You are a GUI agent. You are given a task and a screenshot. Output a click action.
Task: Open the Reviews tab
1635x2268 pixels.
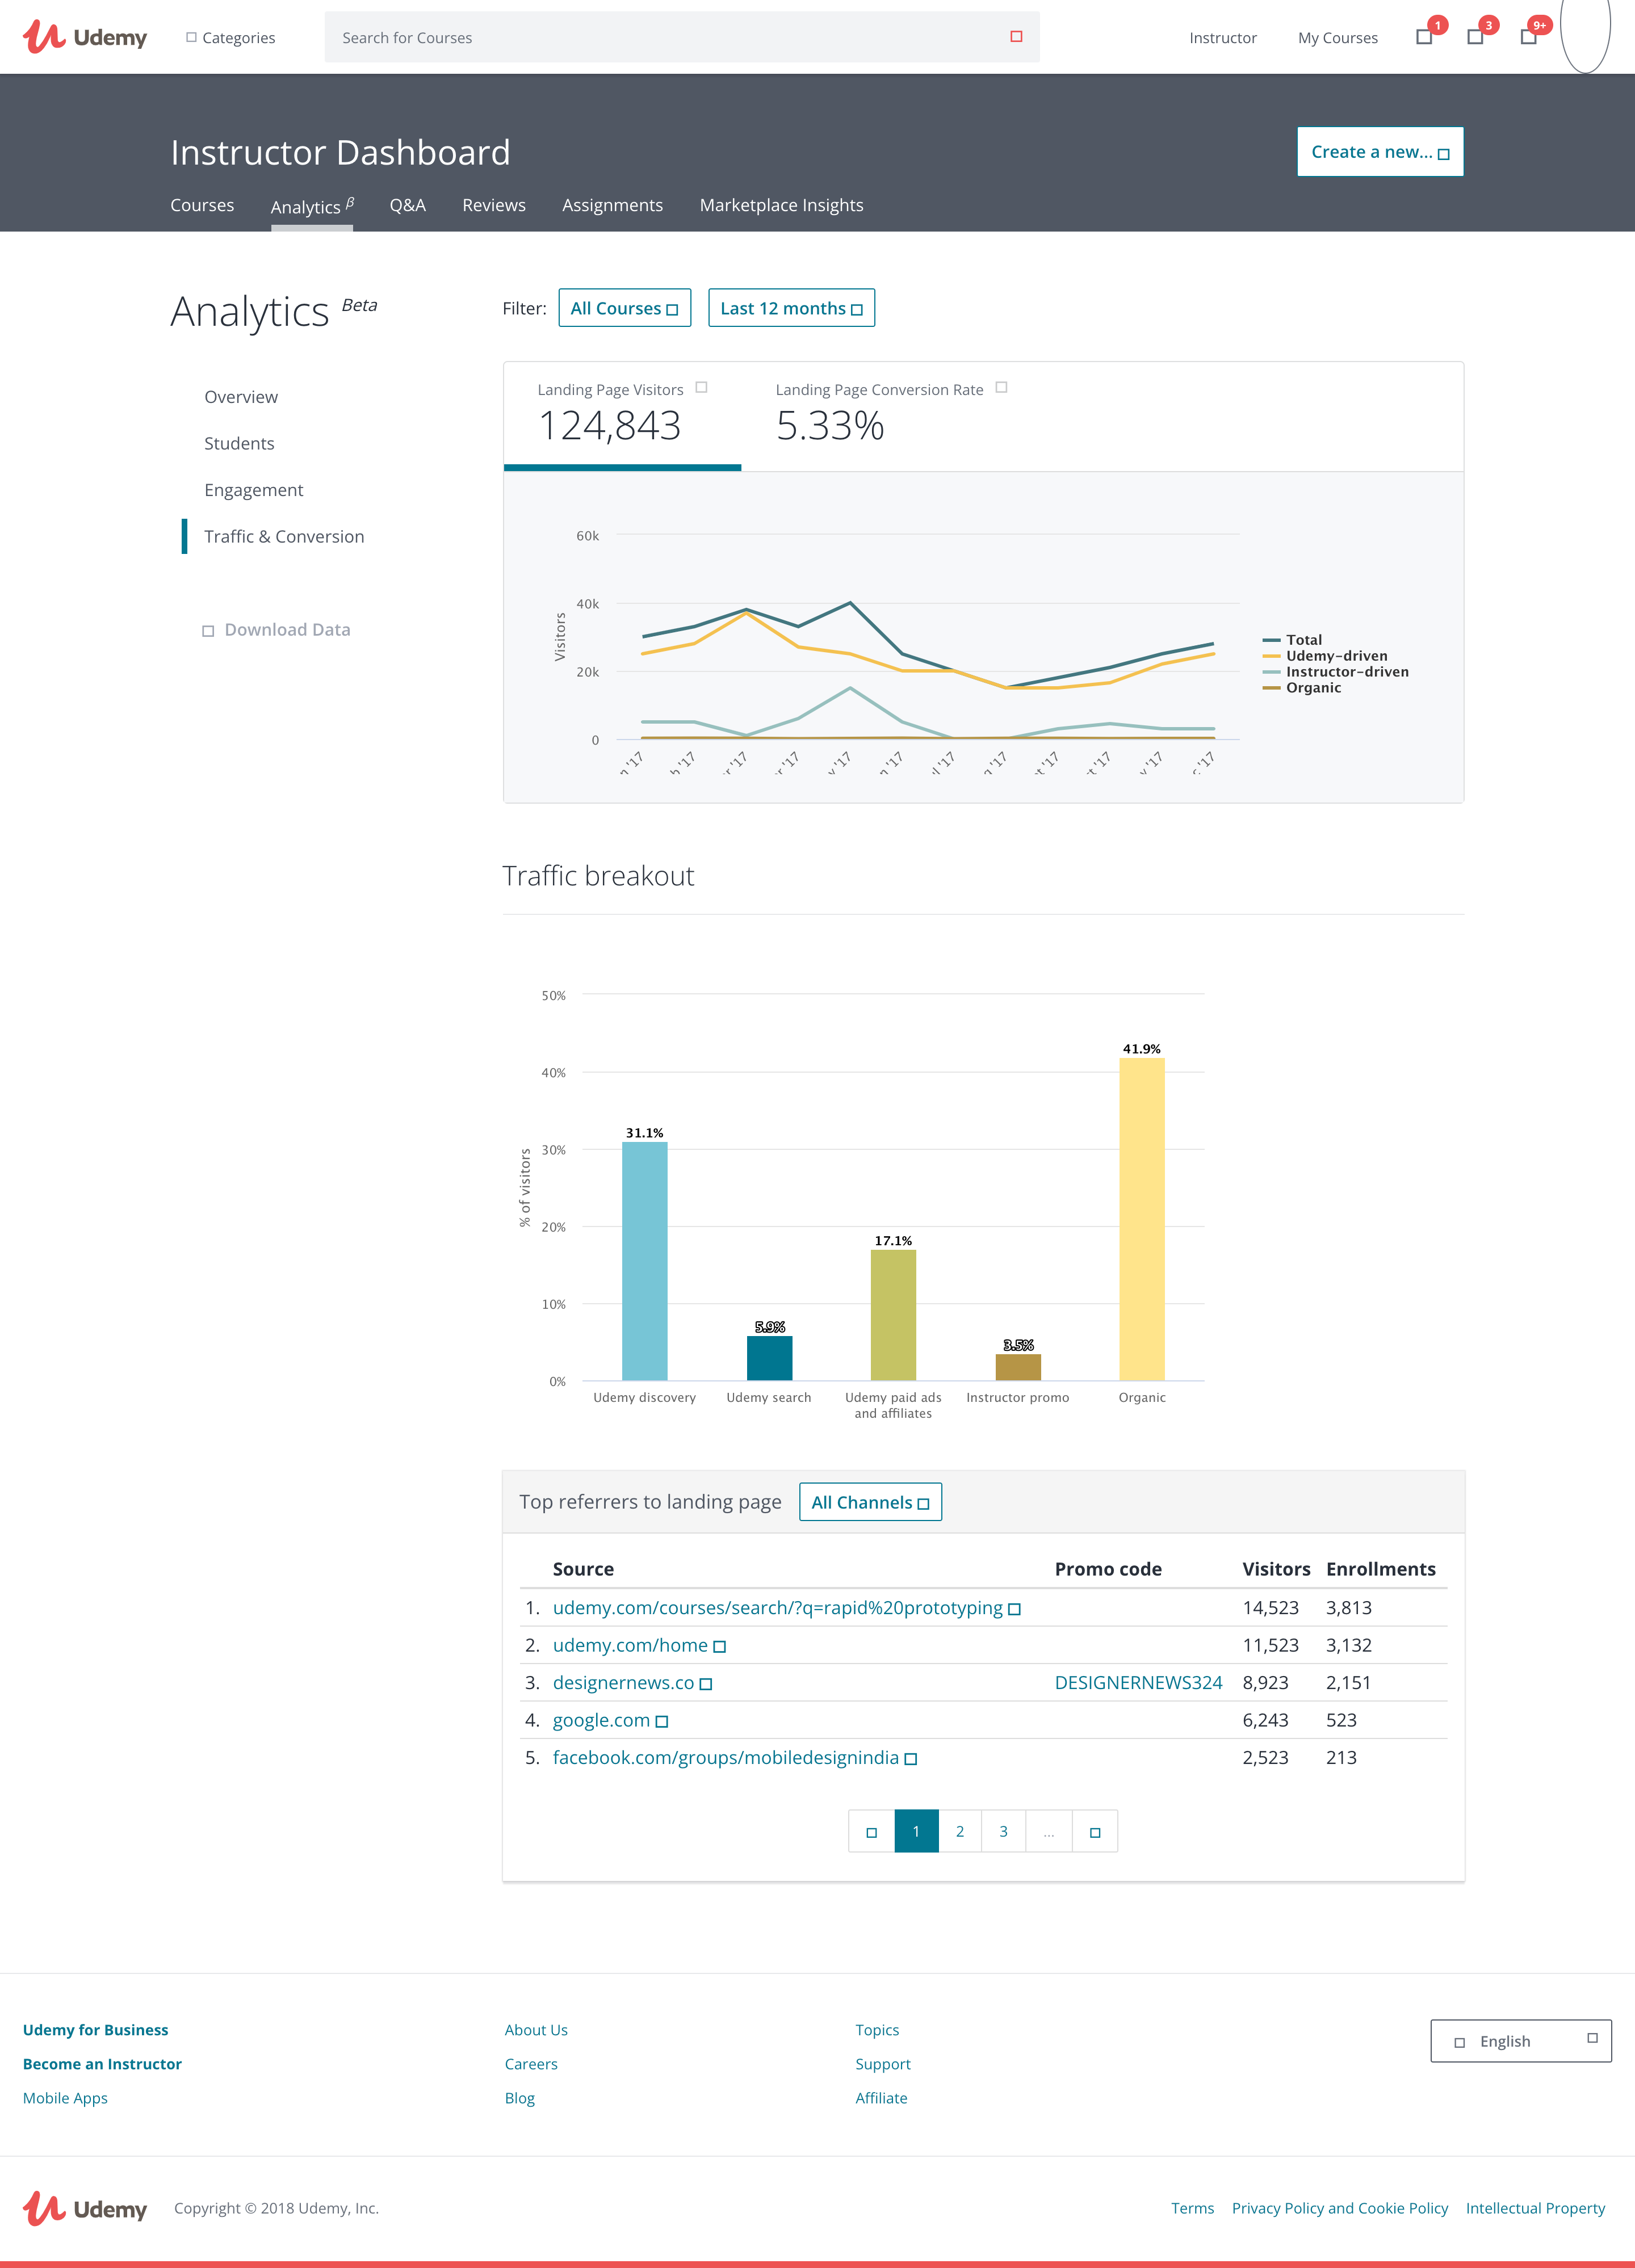pyautogui.click(x=494, y=205)
